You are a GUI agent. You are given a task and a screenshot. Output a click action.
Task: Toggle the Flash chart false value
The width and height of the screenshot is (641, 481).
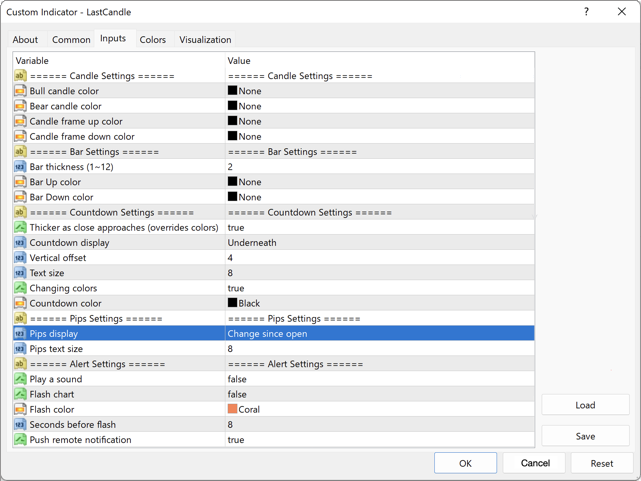[x=237, y=395]
